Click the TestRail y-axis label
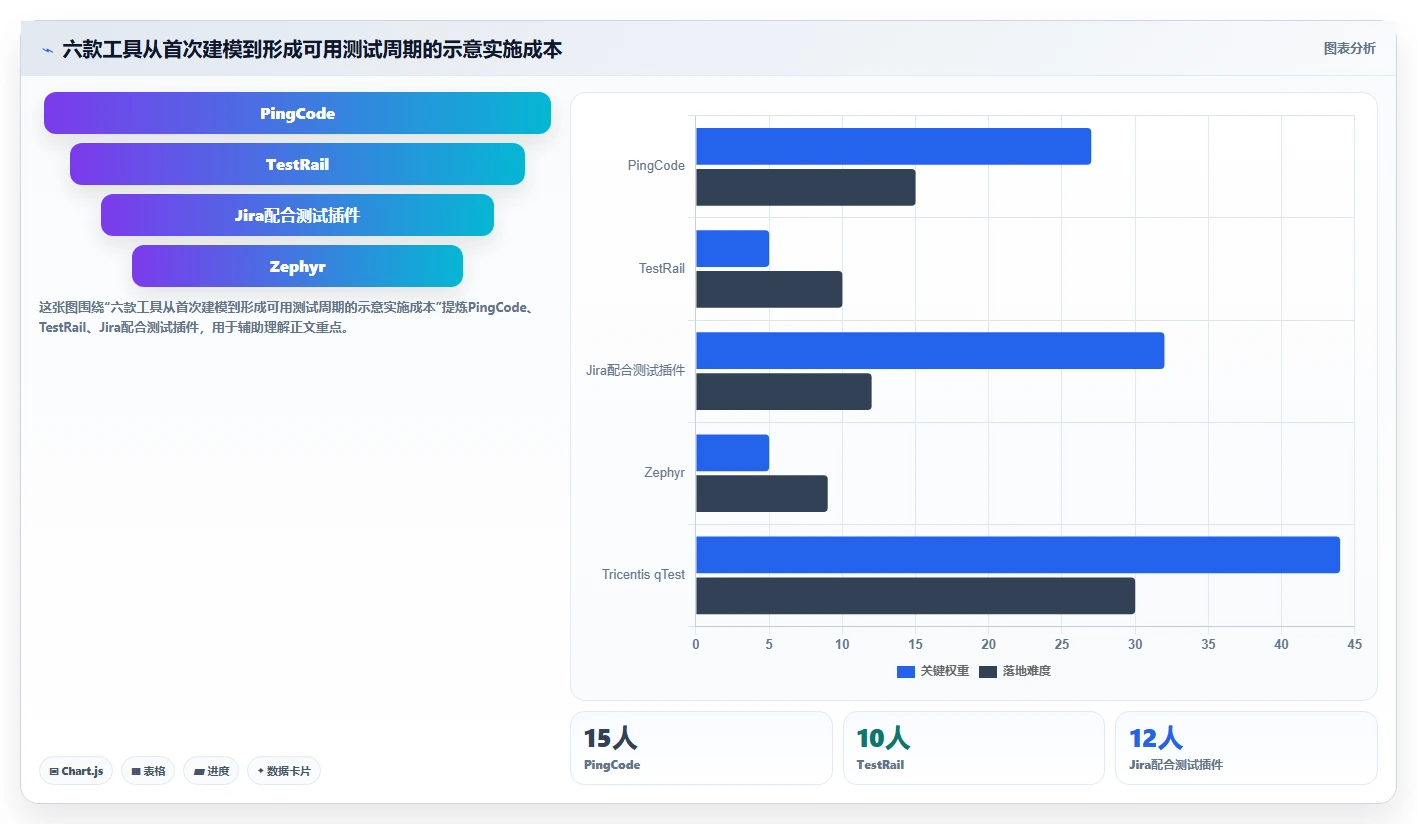 (x=662, y=268)
